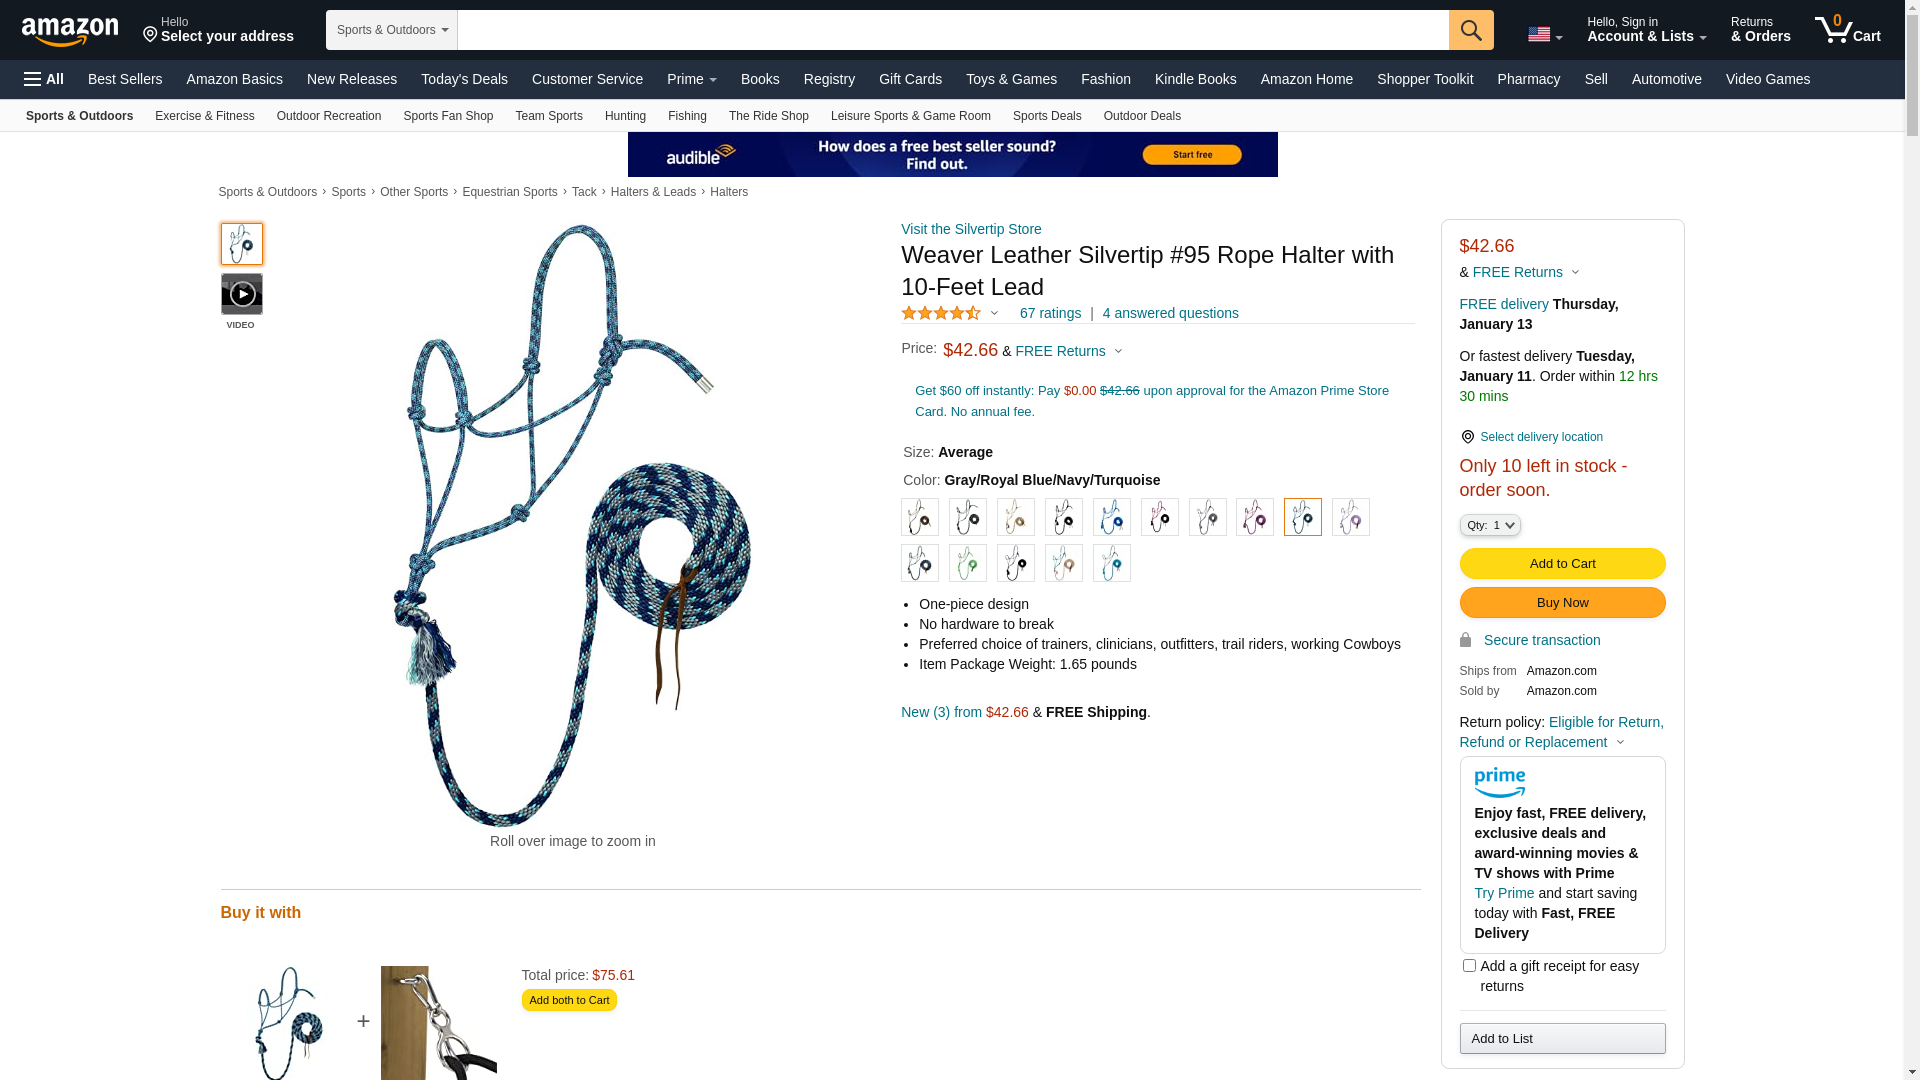The height and width of the screenshot is (1080, 1920).
Task: Open the Sports & Outdoors search category dropdown
Action: [x=392, y=30]
